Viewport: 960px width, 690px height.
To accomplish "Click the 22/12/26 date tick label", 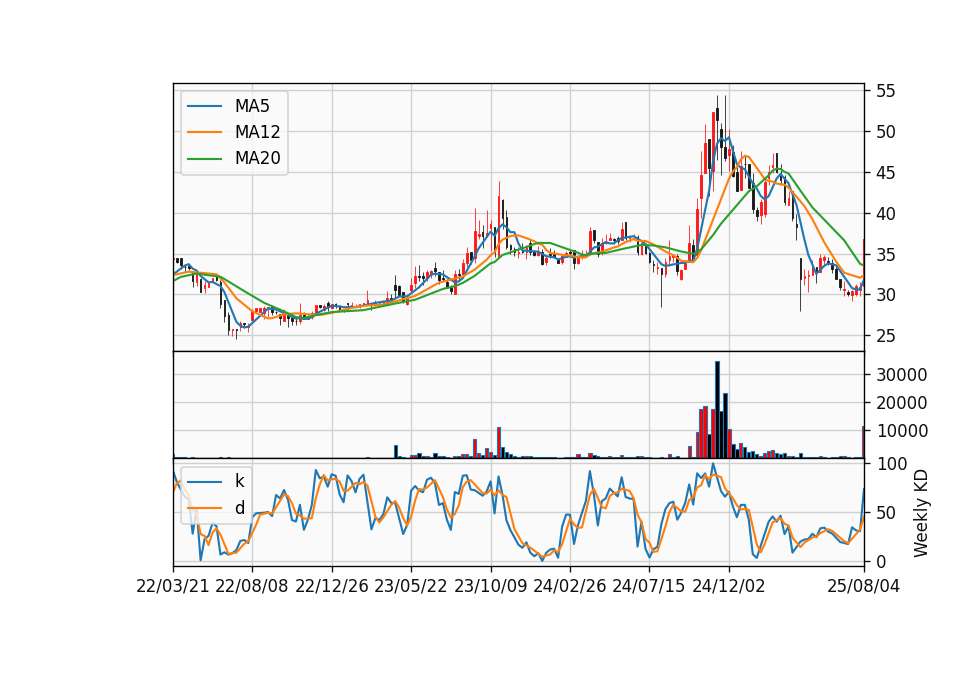I will click(x=332, y=586).
